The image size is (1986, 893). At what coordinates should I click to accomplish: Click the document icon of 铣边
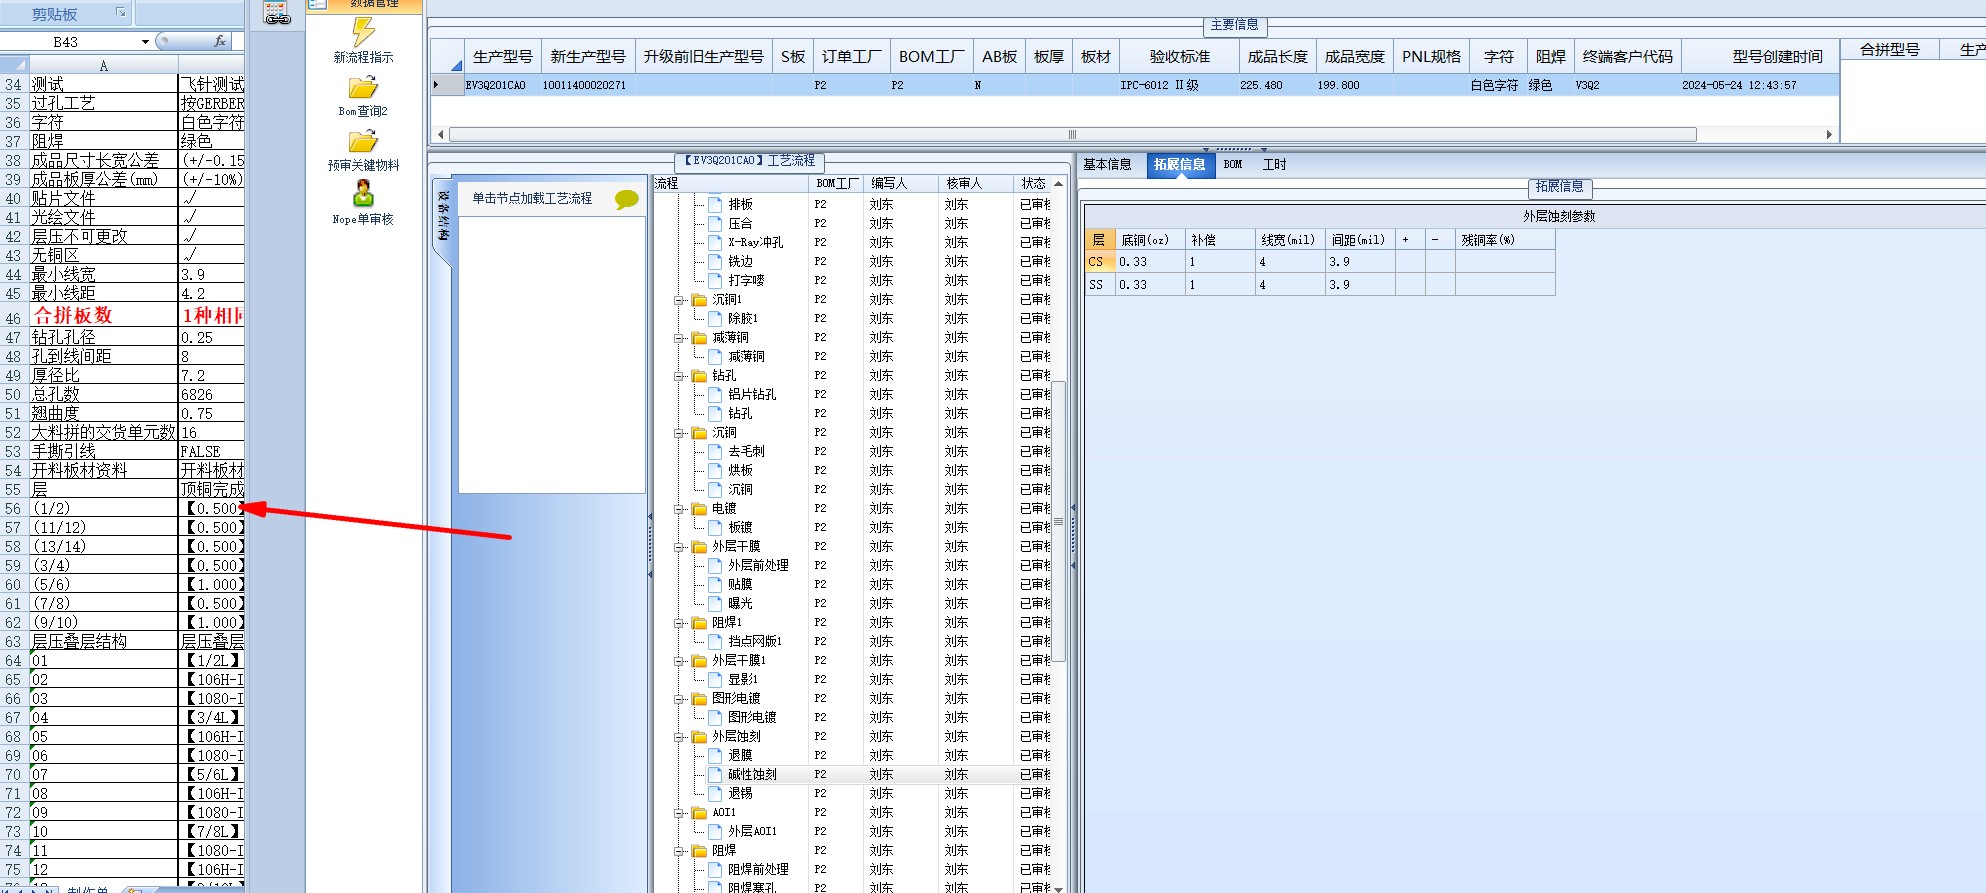pos(715,262)
